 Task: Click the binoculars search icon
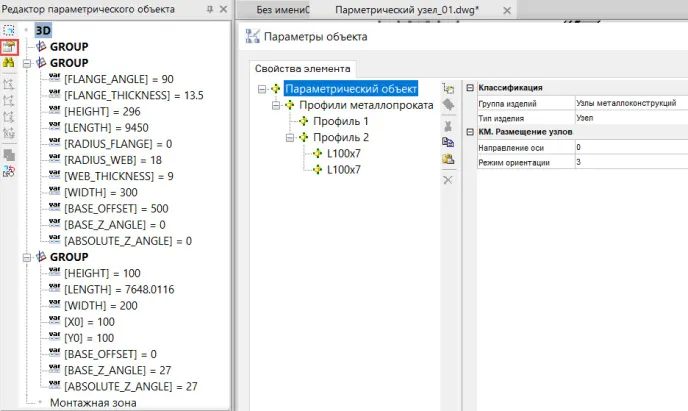[x=9, y=63]
